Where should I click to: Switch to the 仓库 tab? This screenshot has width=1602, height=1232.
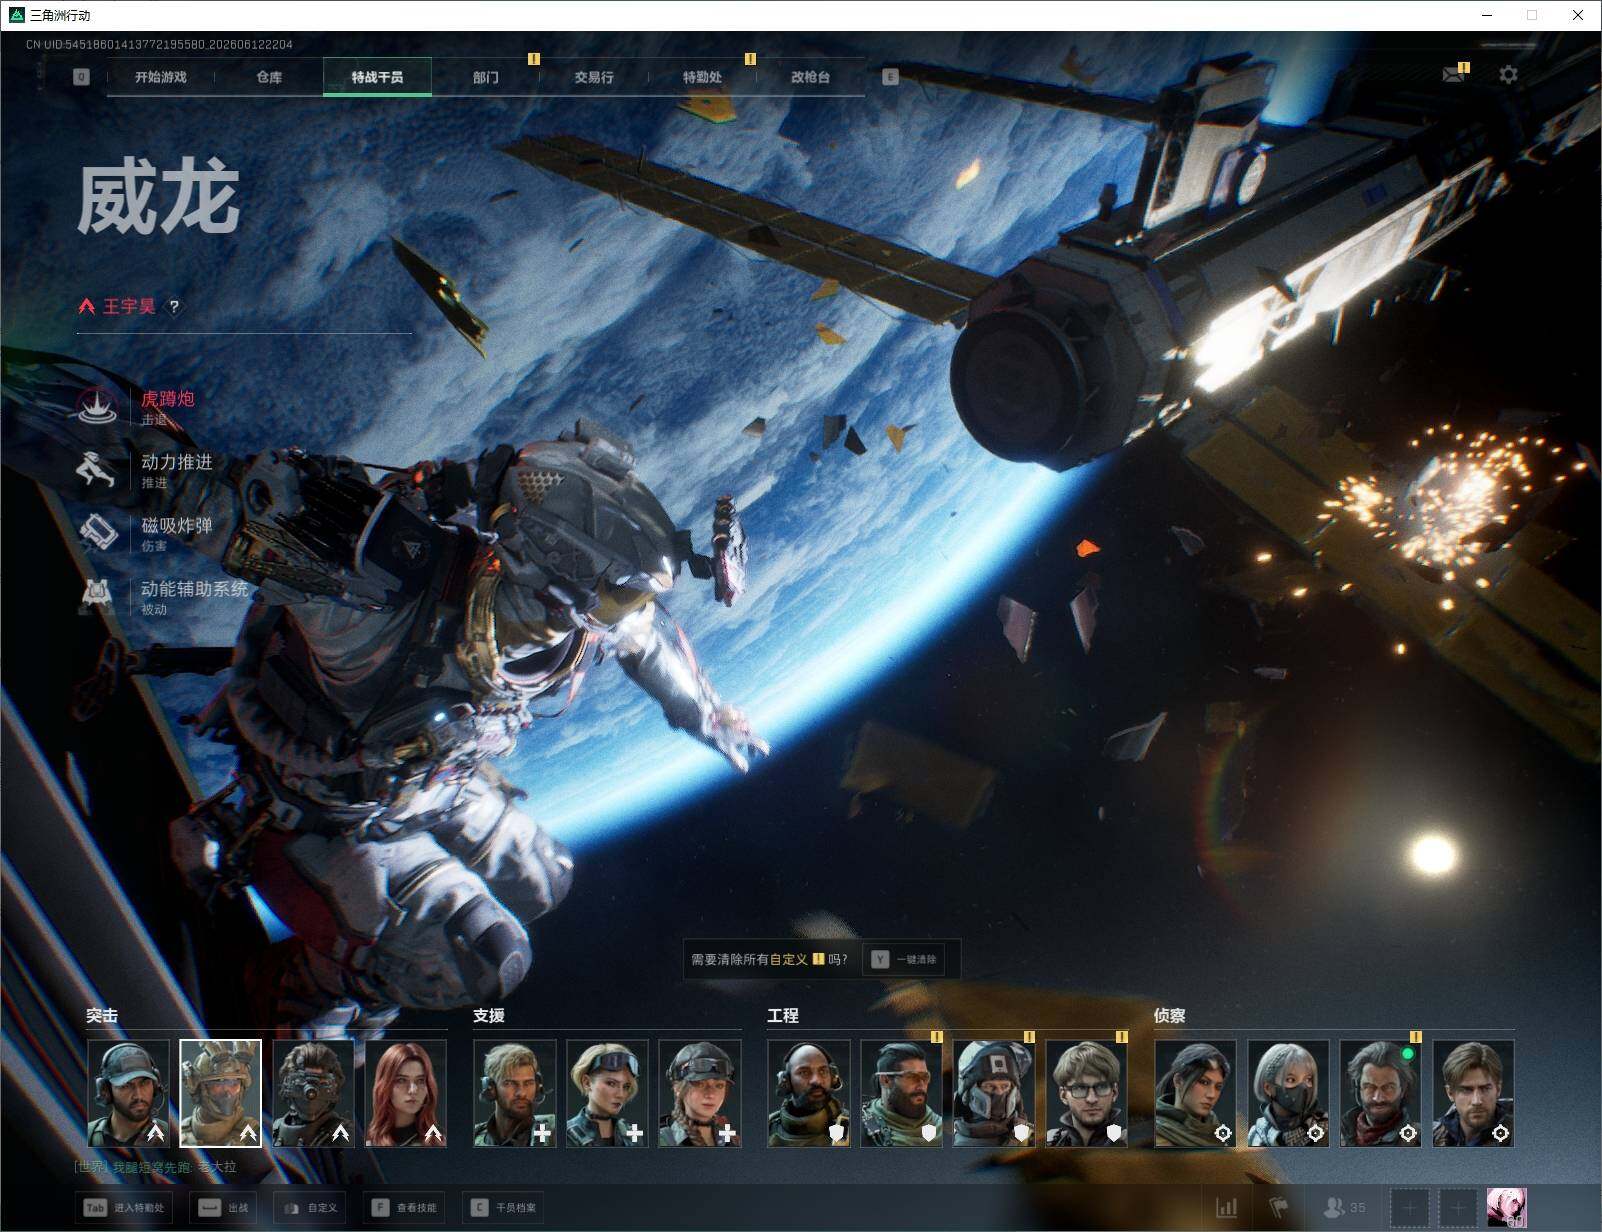269,77
